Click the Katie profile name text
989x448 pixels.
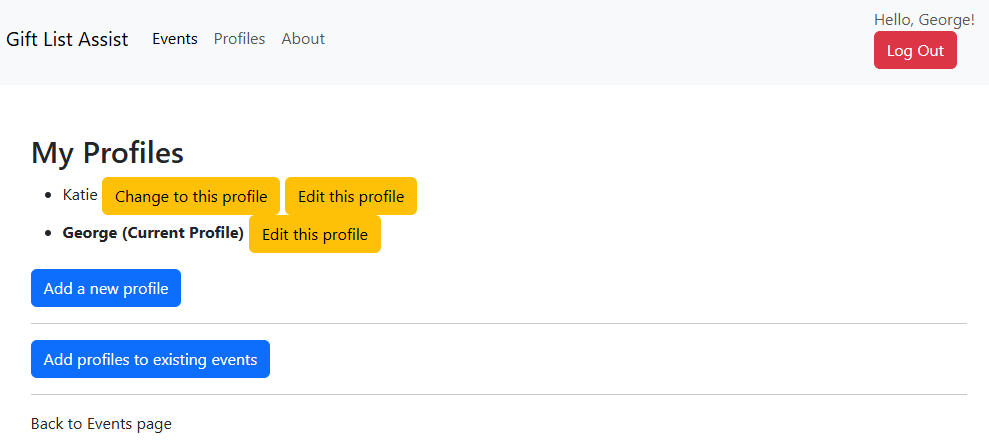click(80, 194)
